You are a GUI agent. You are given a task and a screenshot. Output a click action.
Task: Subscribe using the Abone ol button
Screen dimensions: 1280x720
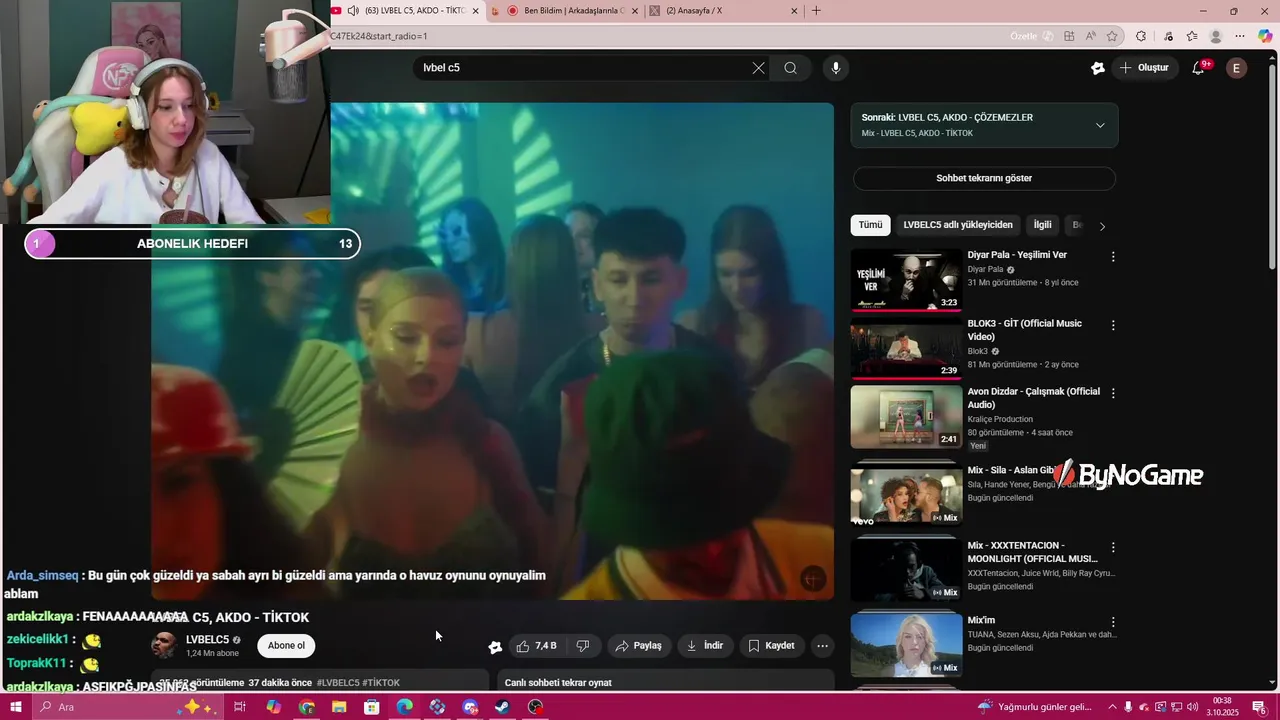click(286, 646)
